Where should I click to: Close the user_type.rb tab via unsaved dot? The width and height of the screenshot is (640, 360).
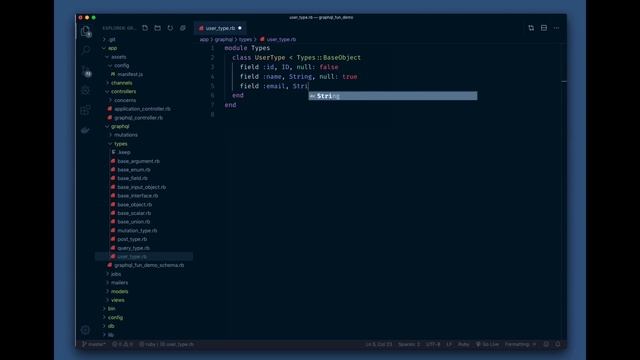240,28
